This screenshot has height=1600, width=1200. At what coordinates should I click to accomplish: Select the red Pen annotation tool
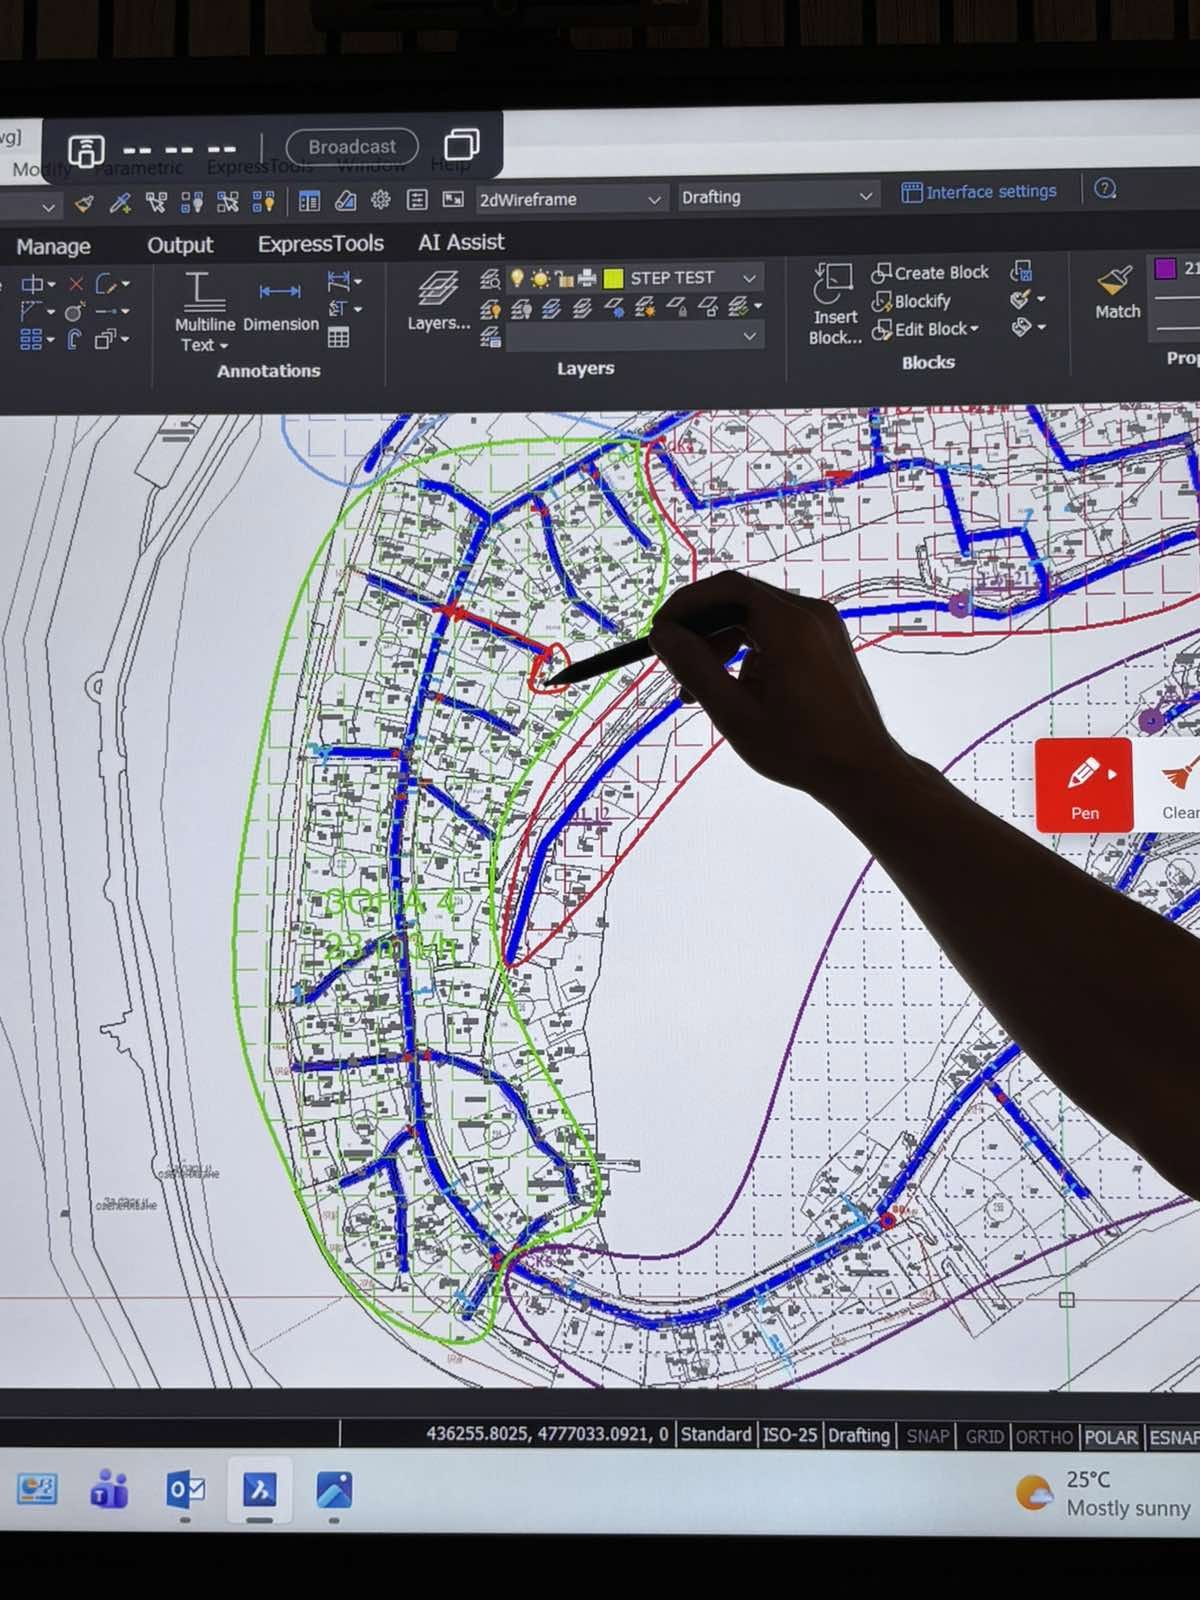(x=1084, y=785)
